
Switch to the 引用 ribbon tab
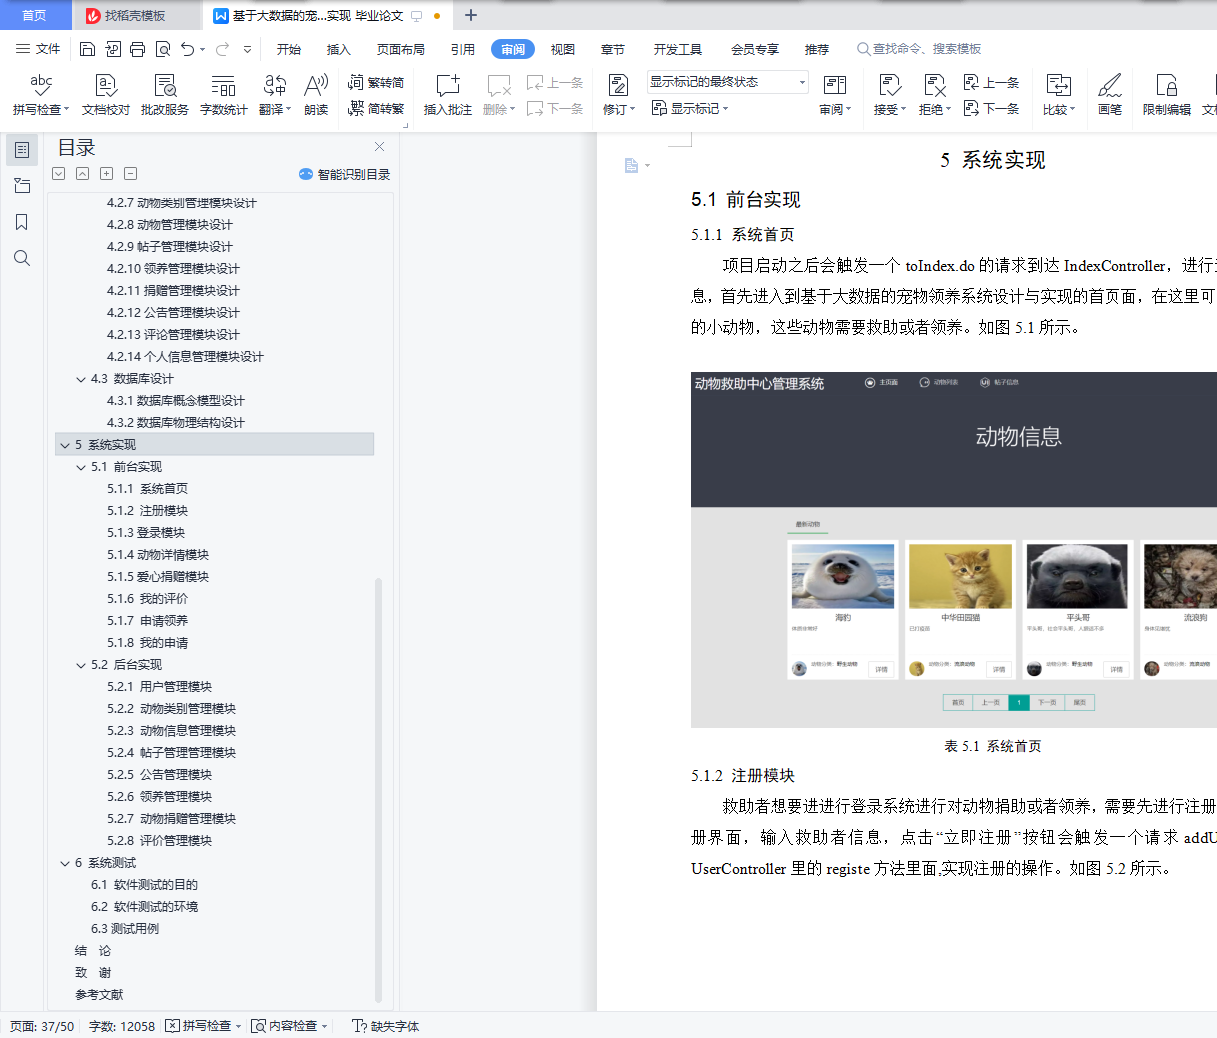click(x=462, y=49)
